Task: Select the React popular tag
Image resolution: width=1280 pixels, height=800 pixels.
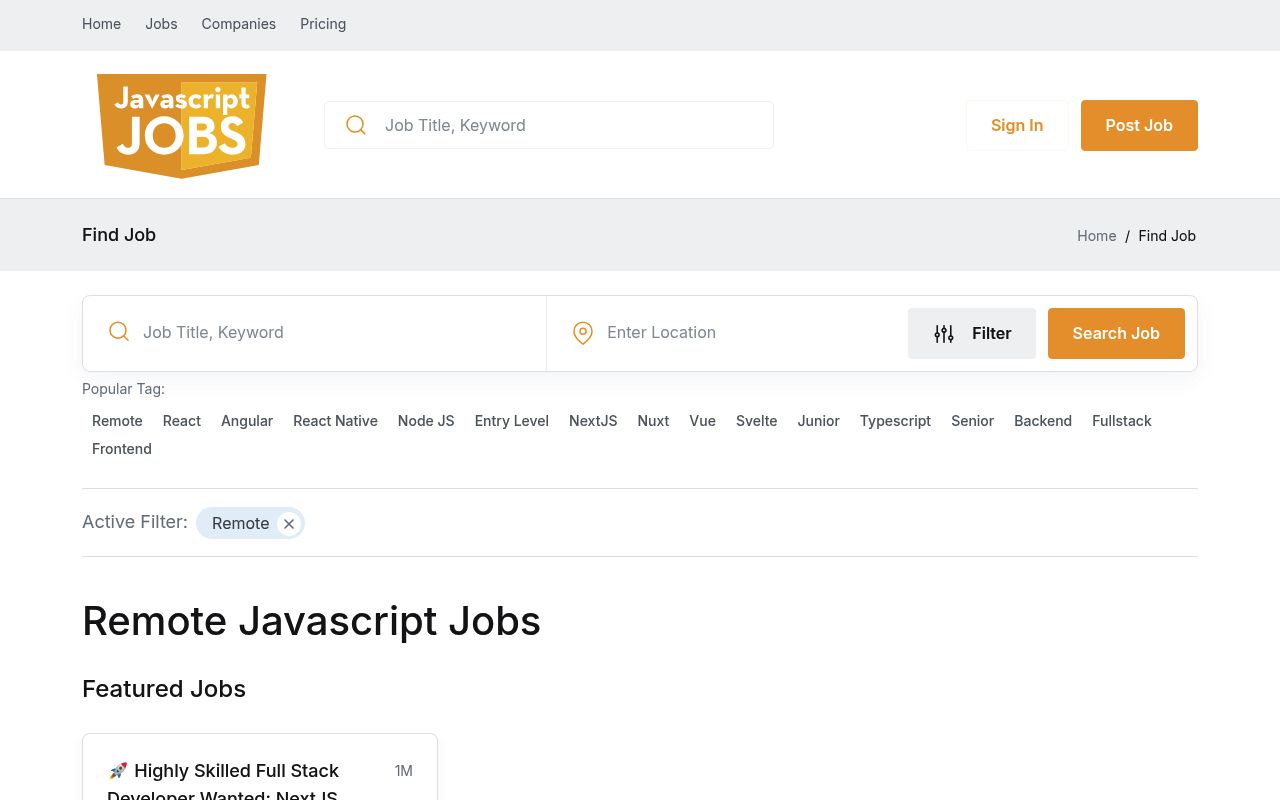Action: (182, 421)
